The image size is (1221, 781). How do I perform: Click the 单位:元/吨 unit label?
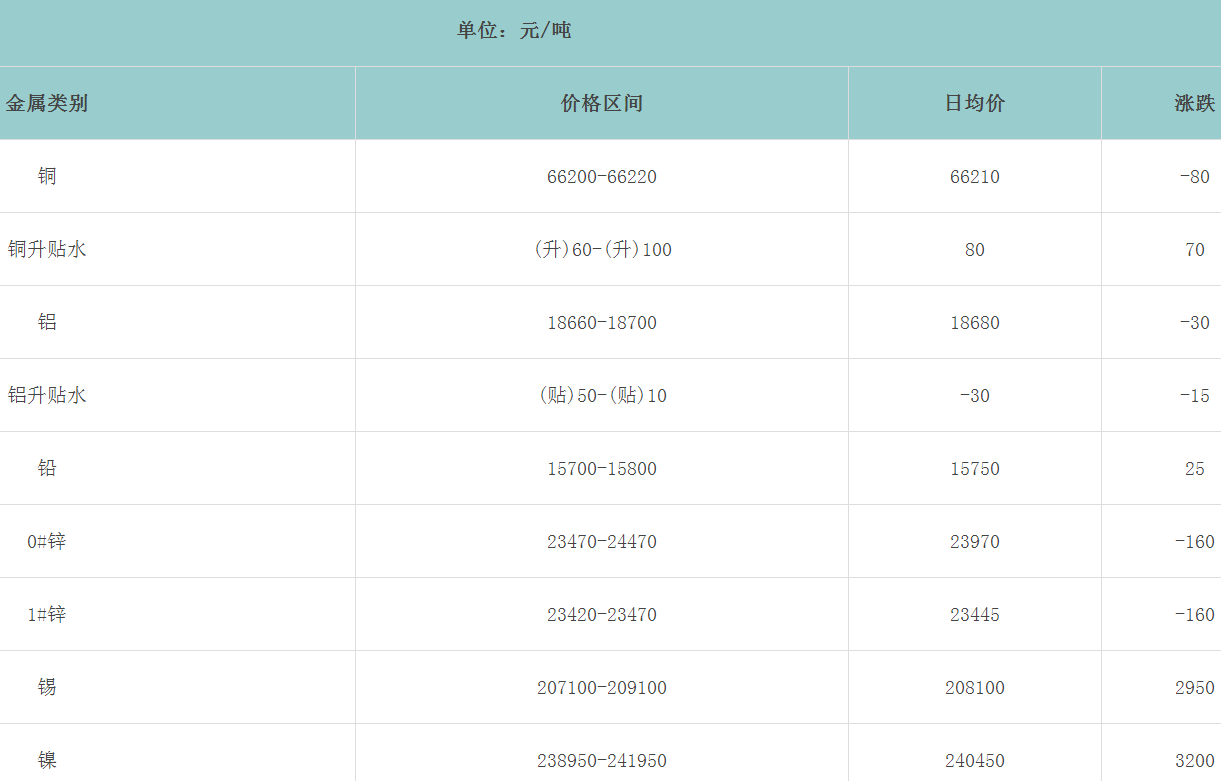[x=514, y=31]
